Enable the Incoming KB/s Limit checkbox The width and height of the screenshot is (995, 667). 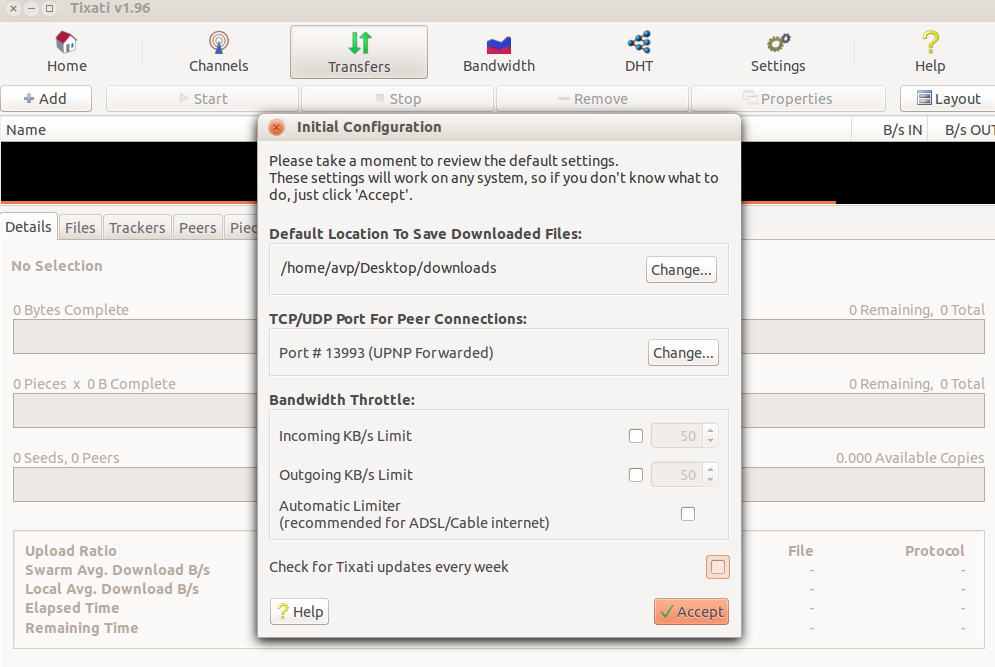pyautogui.click(x=636, y=436)
